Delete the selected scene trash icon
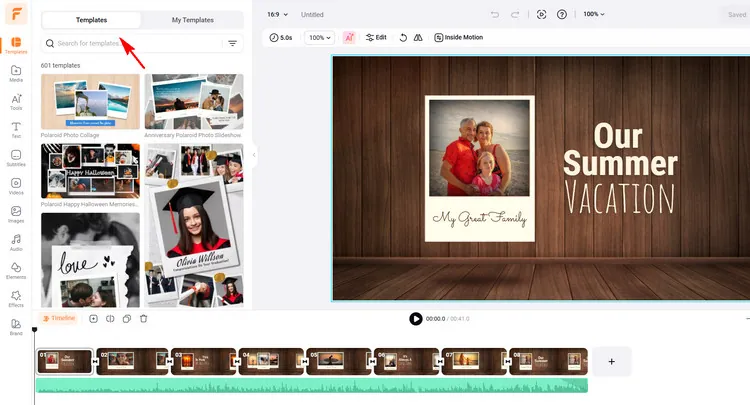The height and width of the screenshot is (405, 750). point(143,318)
